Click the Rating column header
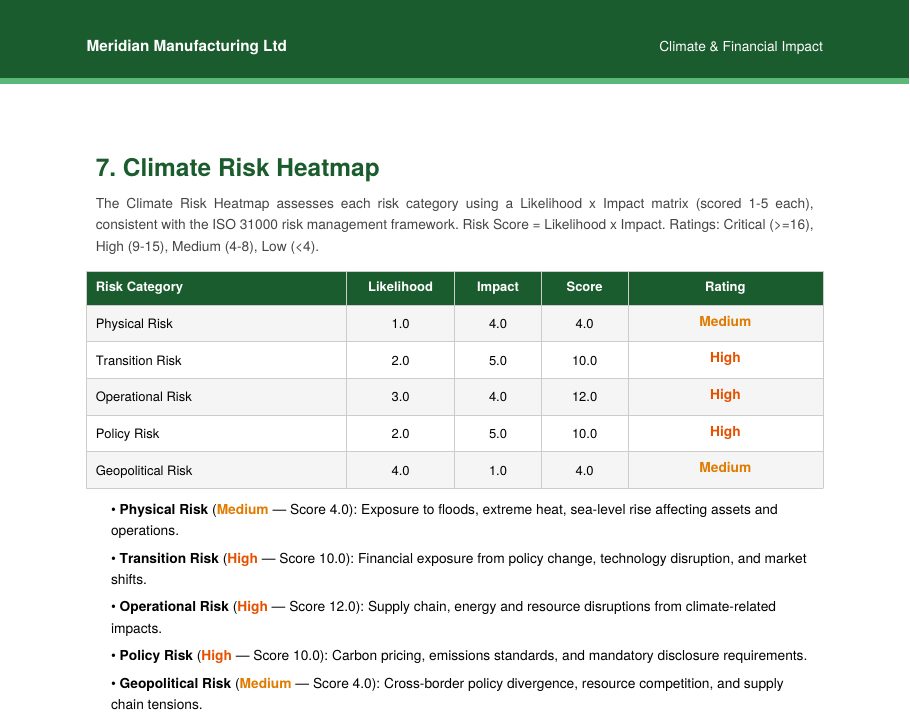 [x=725, y=287]
